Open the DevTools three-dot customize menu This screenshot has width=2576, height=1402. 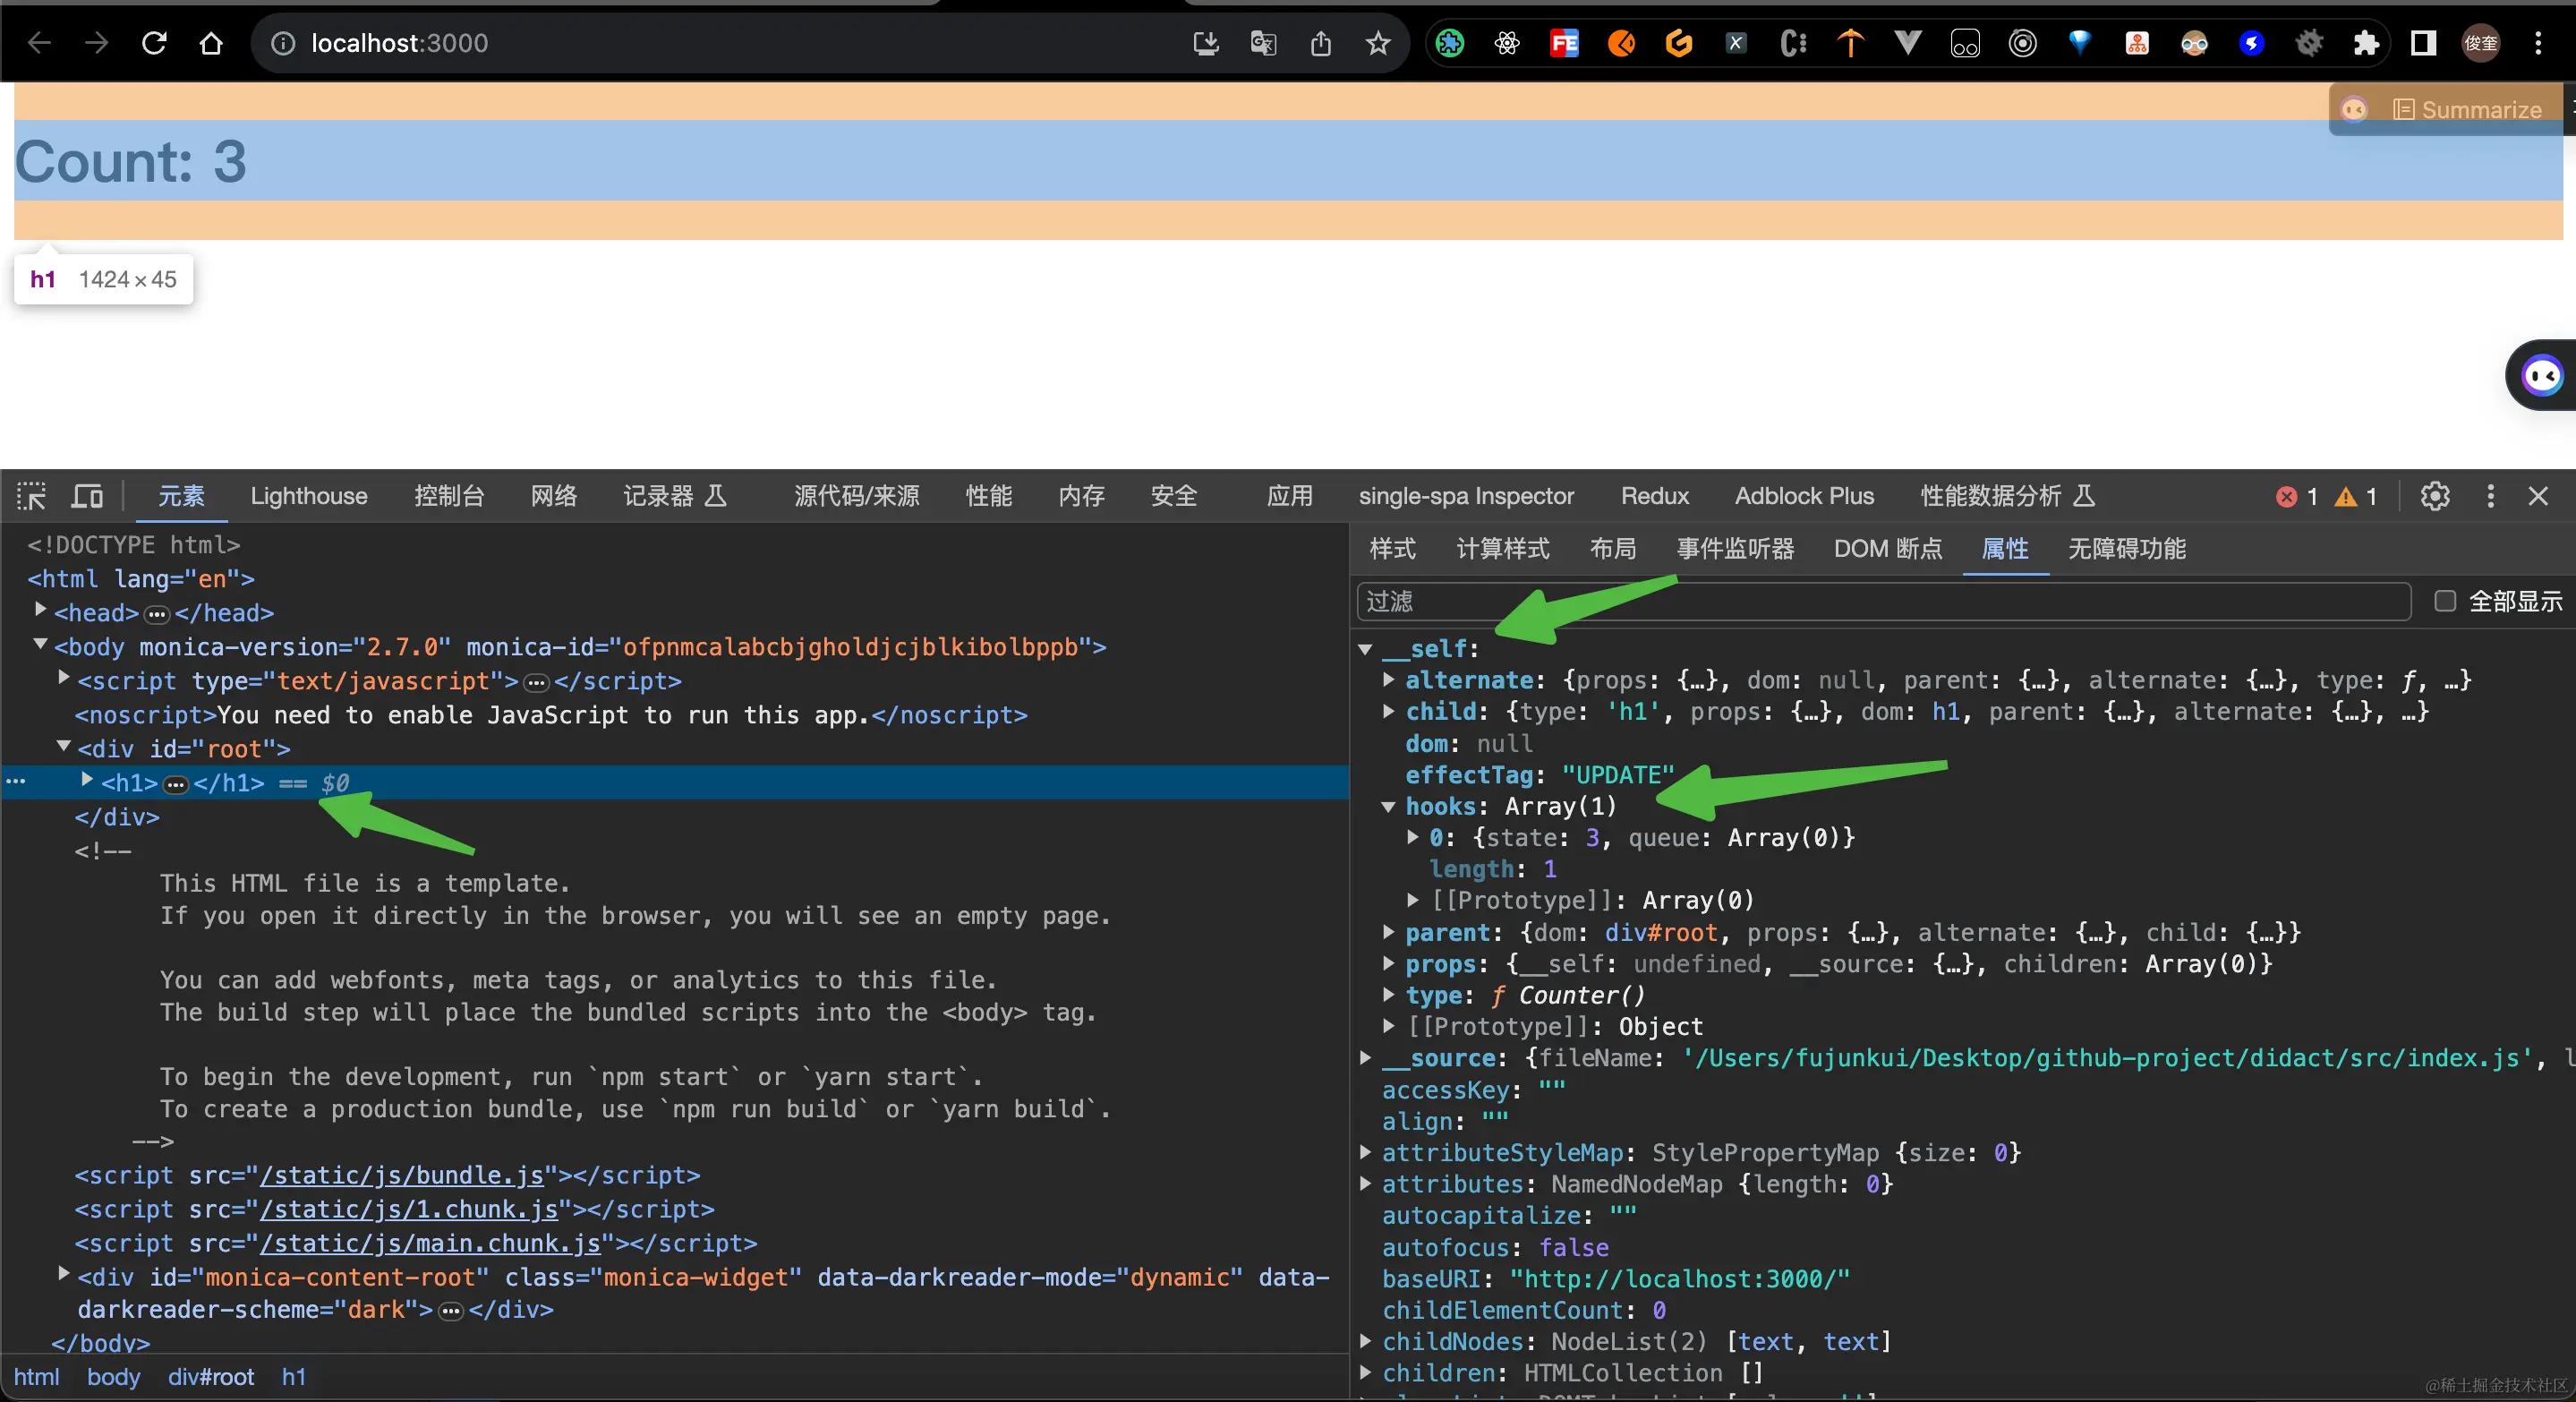coord(2490,496)
